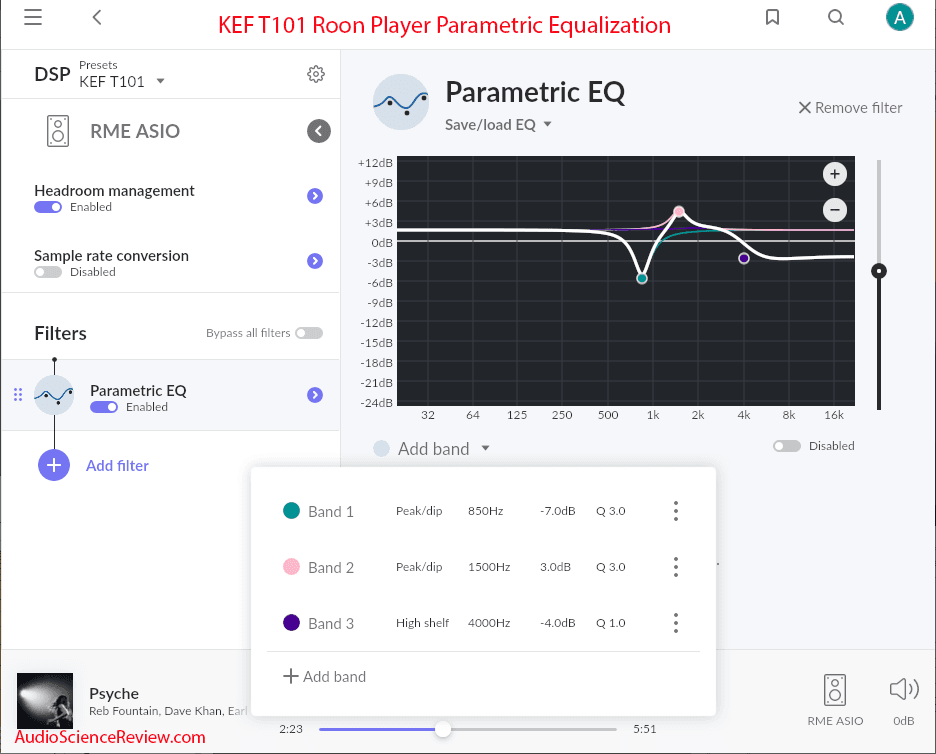
Task: Select Band 1 filter type Peak/dip
Action: (419, 511)
